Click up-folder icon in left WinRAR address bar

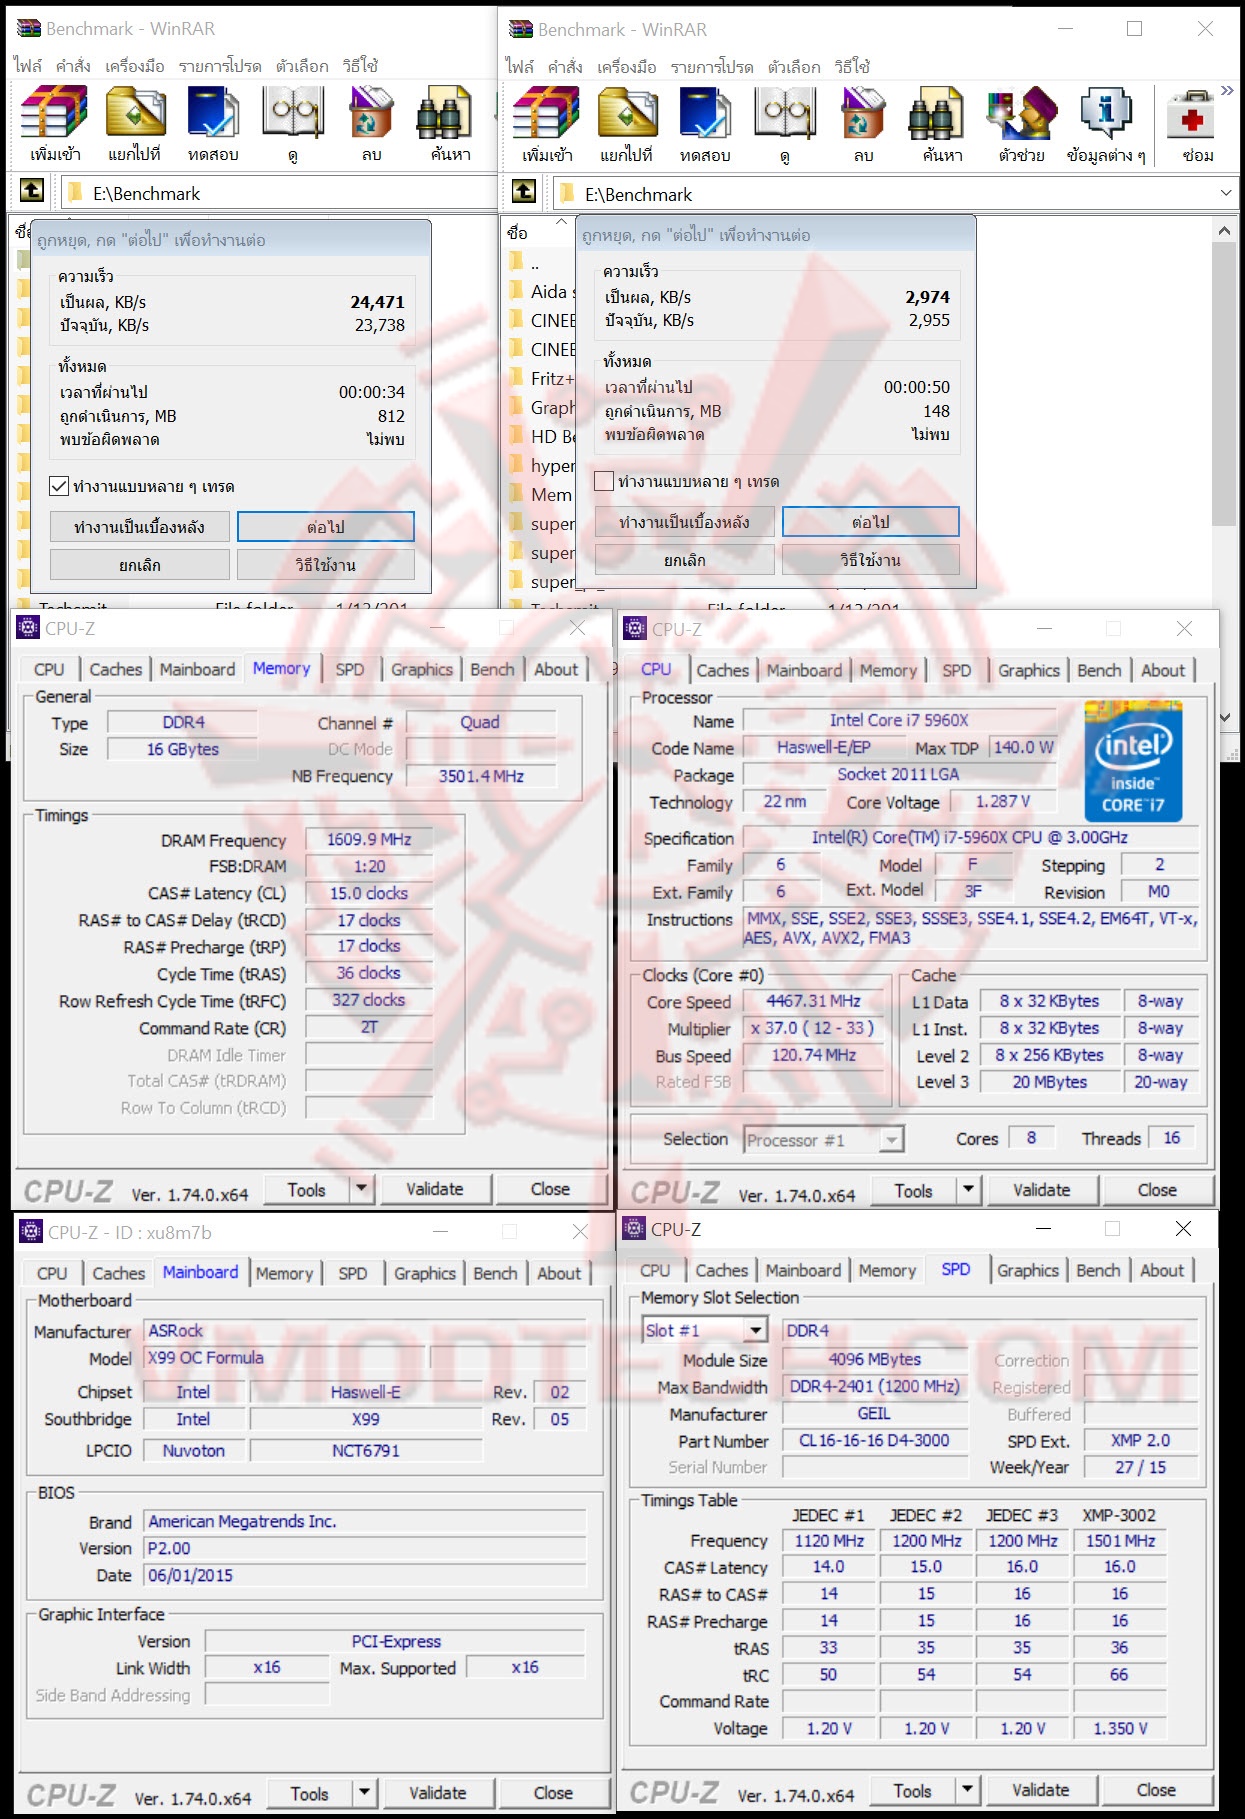32,191
